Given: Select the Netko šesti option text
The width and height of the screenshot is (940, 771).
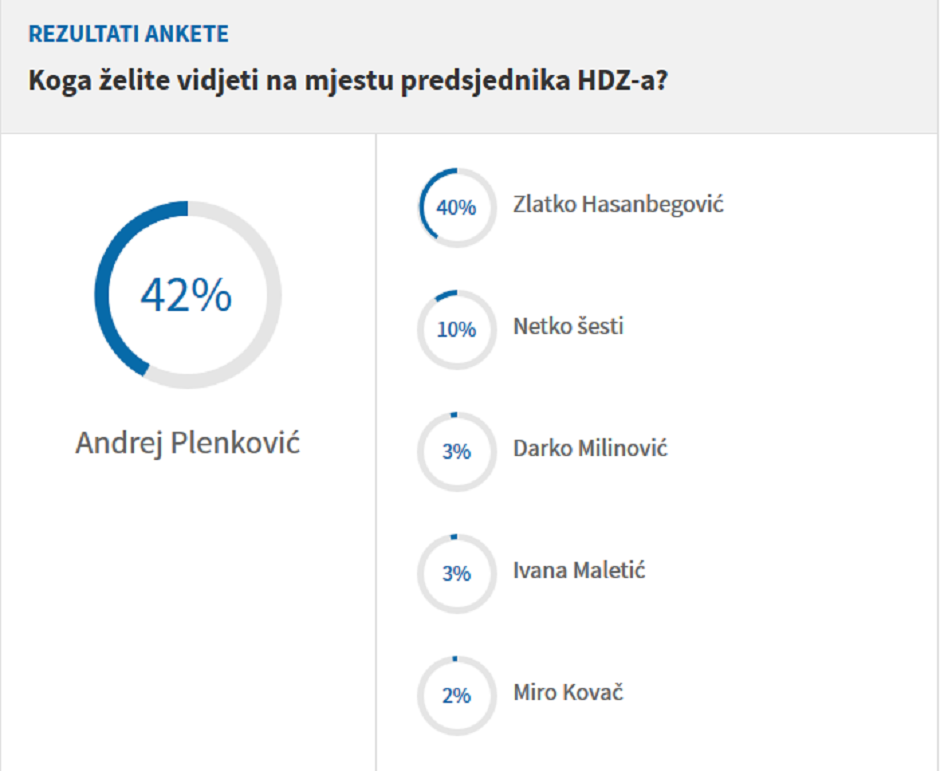Looking at the screenshot, I should click(568, 326).
